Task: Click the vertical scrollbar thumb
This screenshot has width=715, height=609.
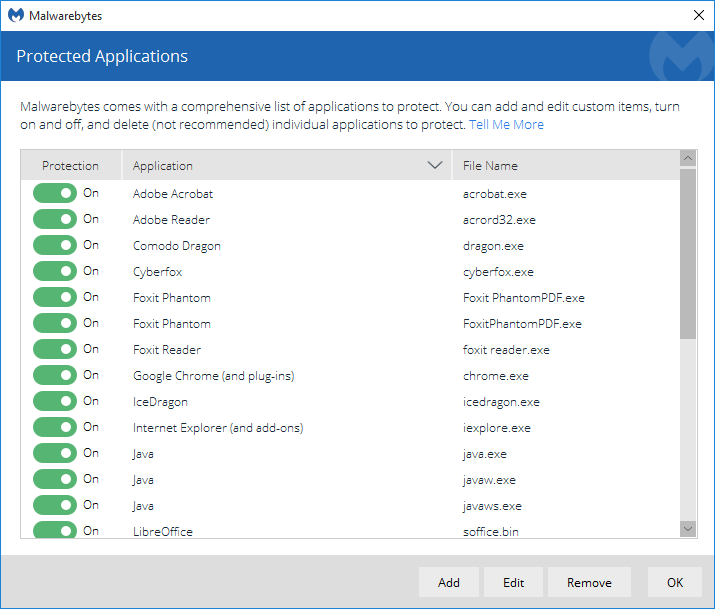Action: 688,254
